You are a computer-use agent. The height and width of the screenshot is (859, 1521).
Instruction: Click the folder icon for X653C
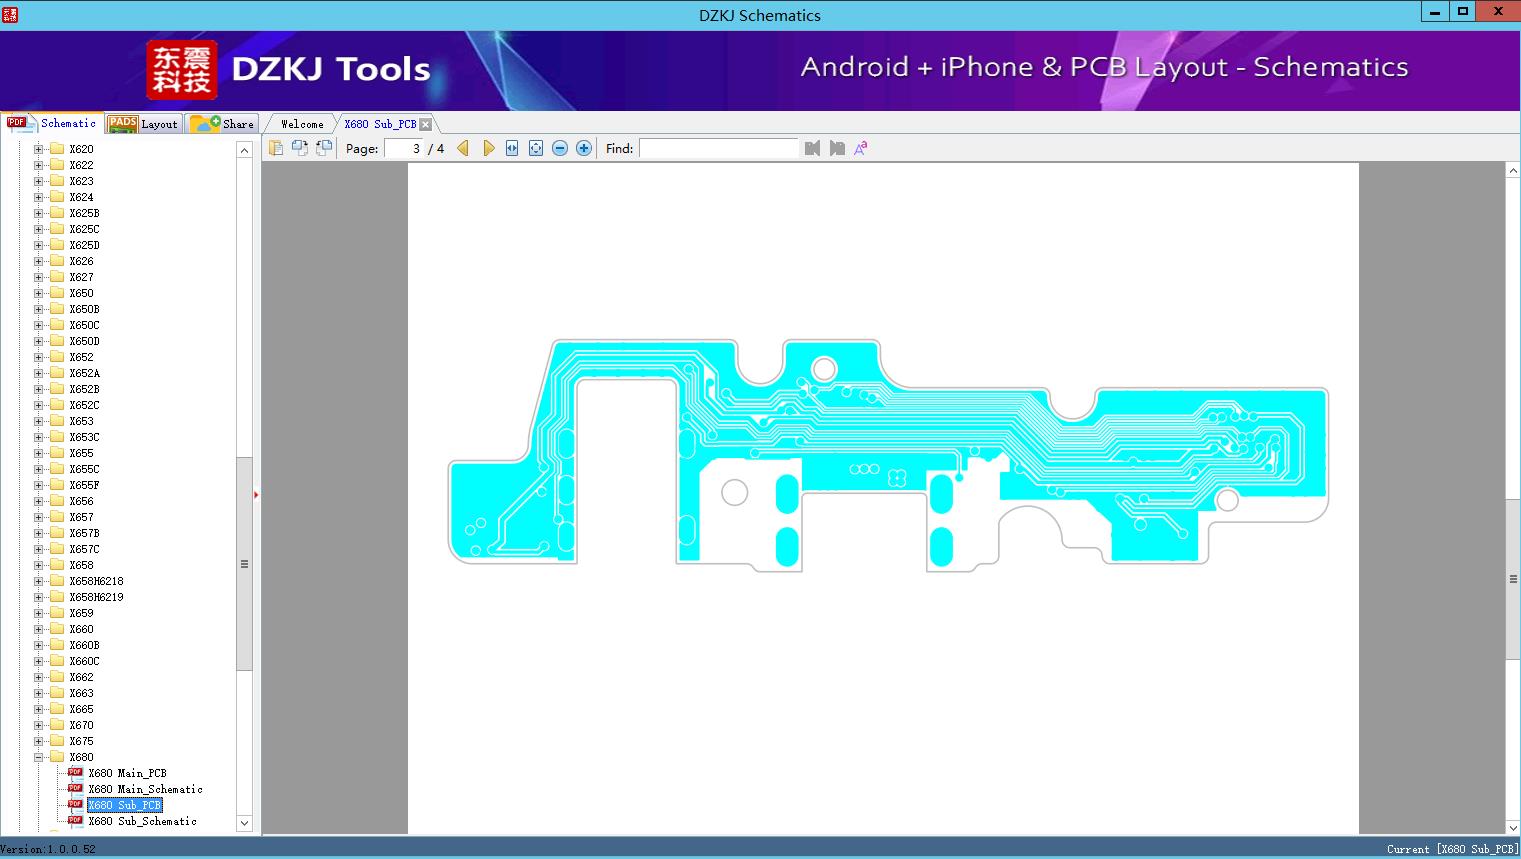tap(57, 437)
